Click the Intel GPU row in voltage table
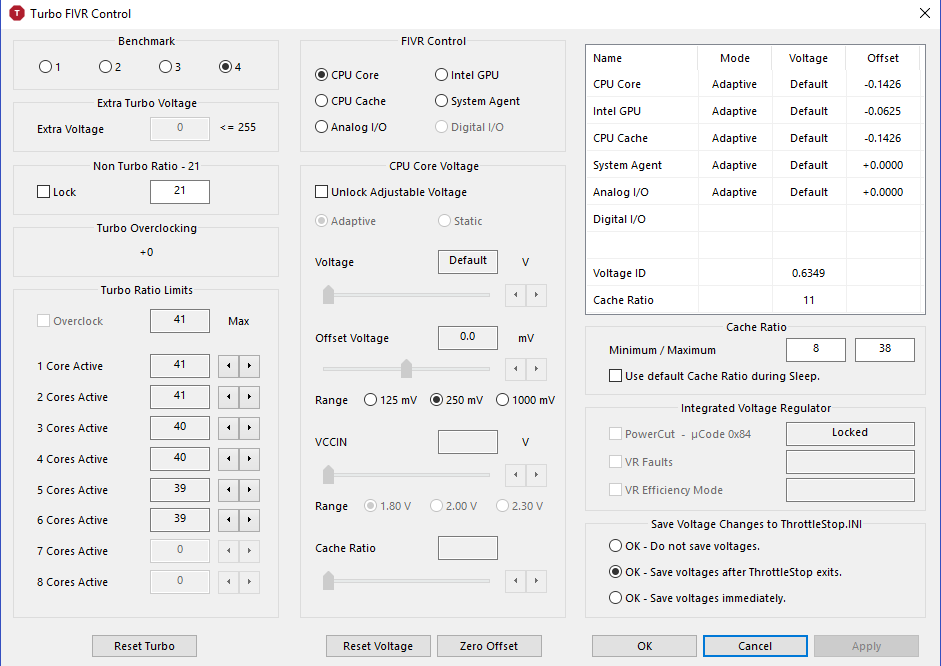 (755, 111)
